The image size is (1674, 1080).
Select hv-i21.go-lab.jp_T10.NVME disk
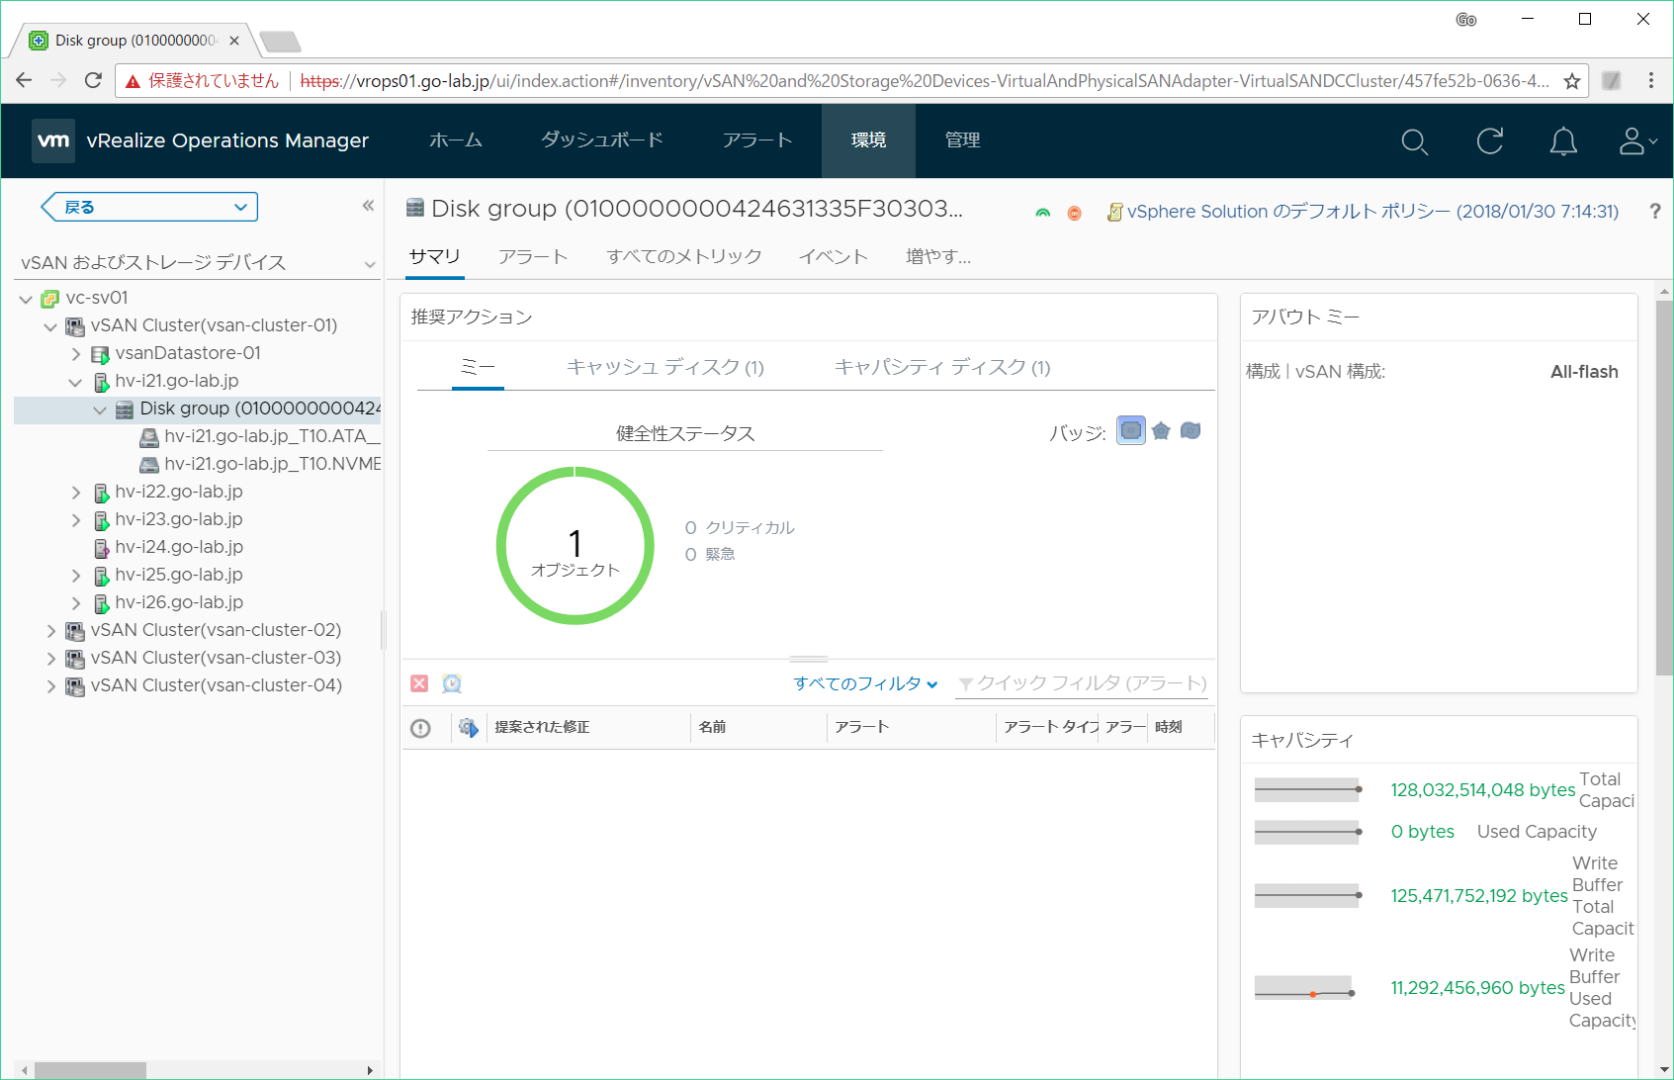coord(272,464)
